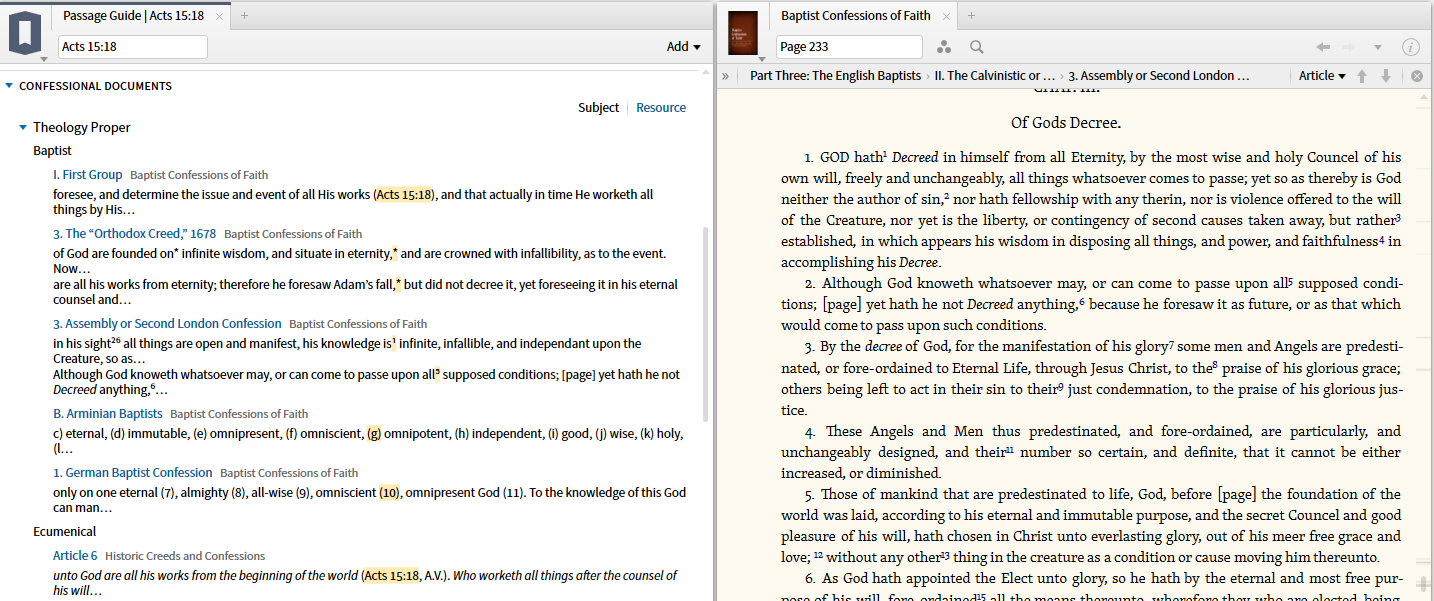1434x601 pixels.
Task: Click the [page] marker in paragraph 2
Action: (x=841, y=304)
